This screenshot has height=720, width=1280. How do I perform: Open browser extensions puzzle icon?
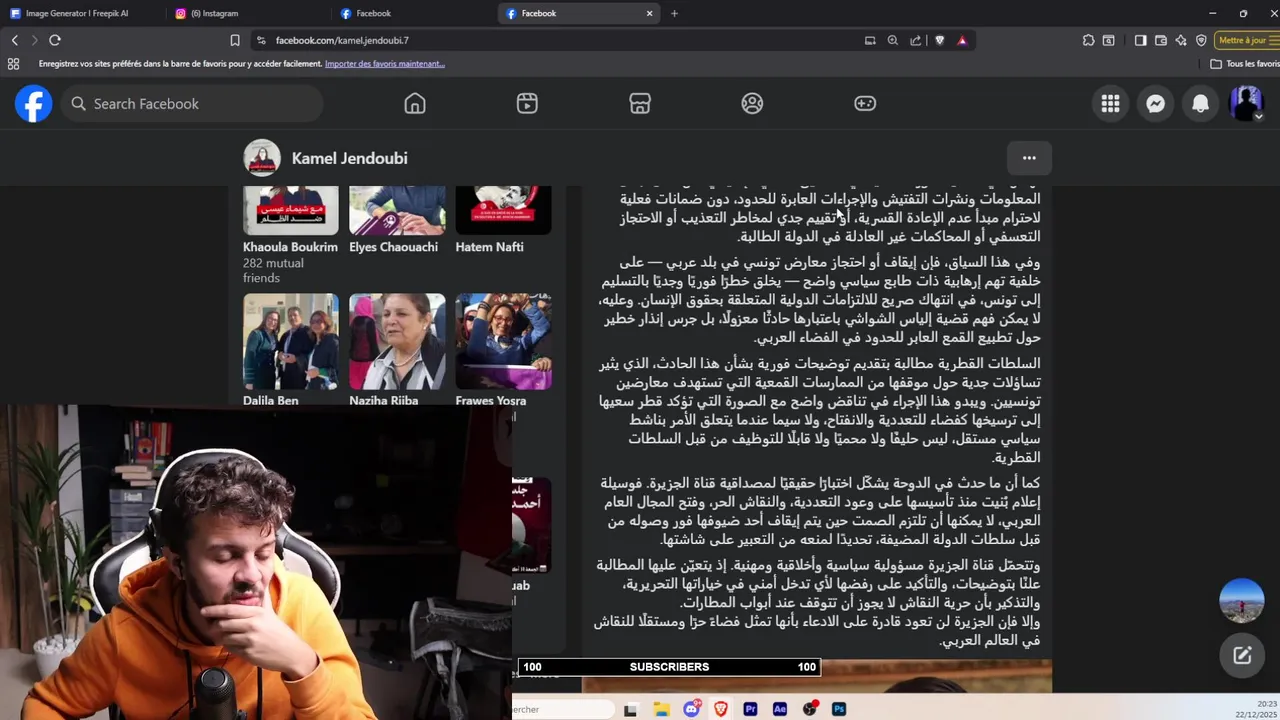[x=1088, y=40]
